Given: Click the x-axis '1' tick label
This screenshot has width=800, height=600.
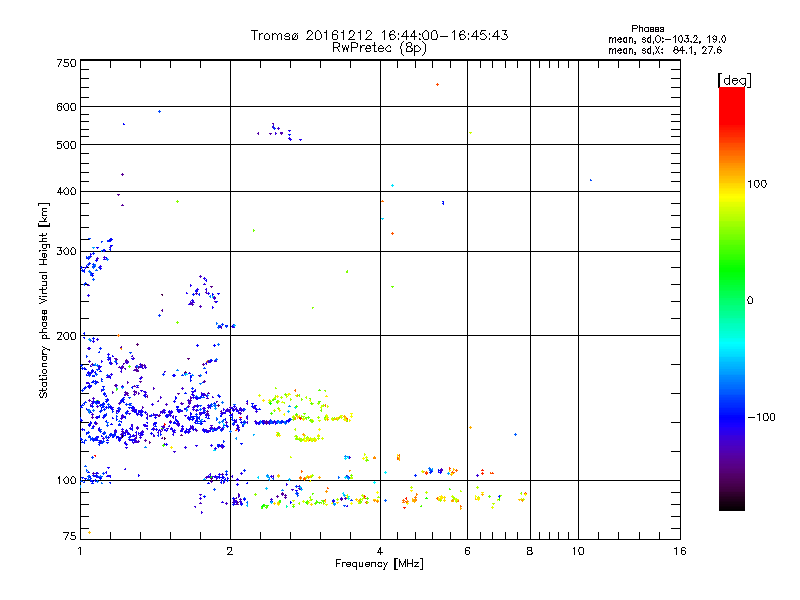Looking at the screenshot, I should (x=80, y=551).
